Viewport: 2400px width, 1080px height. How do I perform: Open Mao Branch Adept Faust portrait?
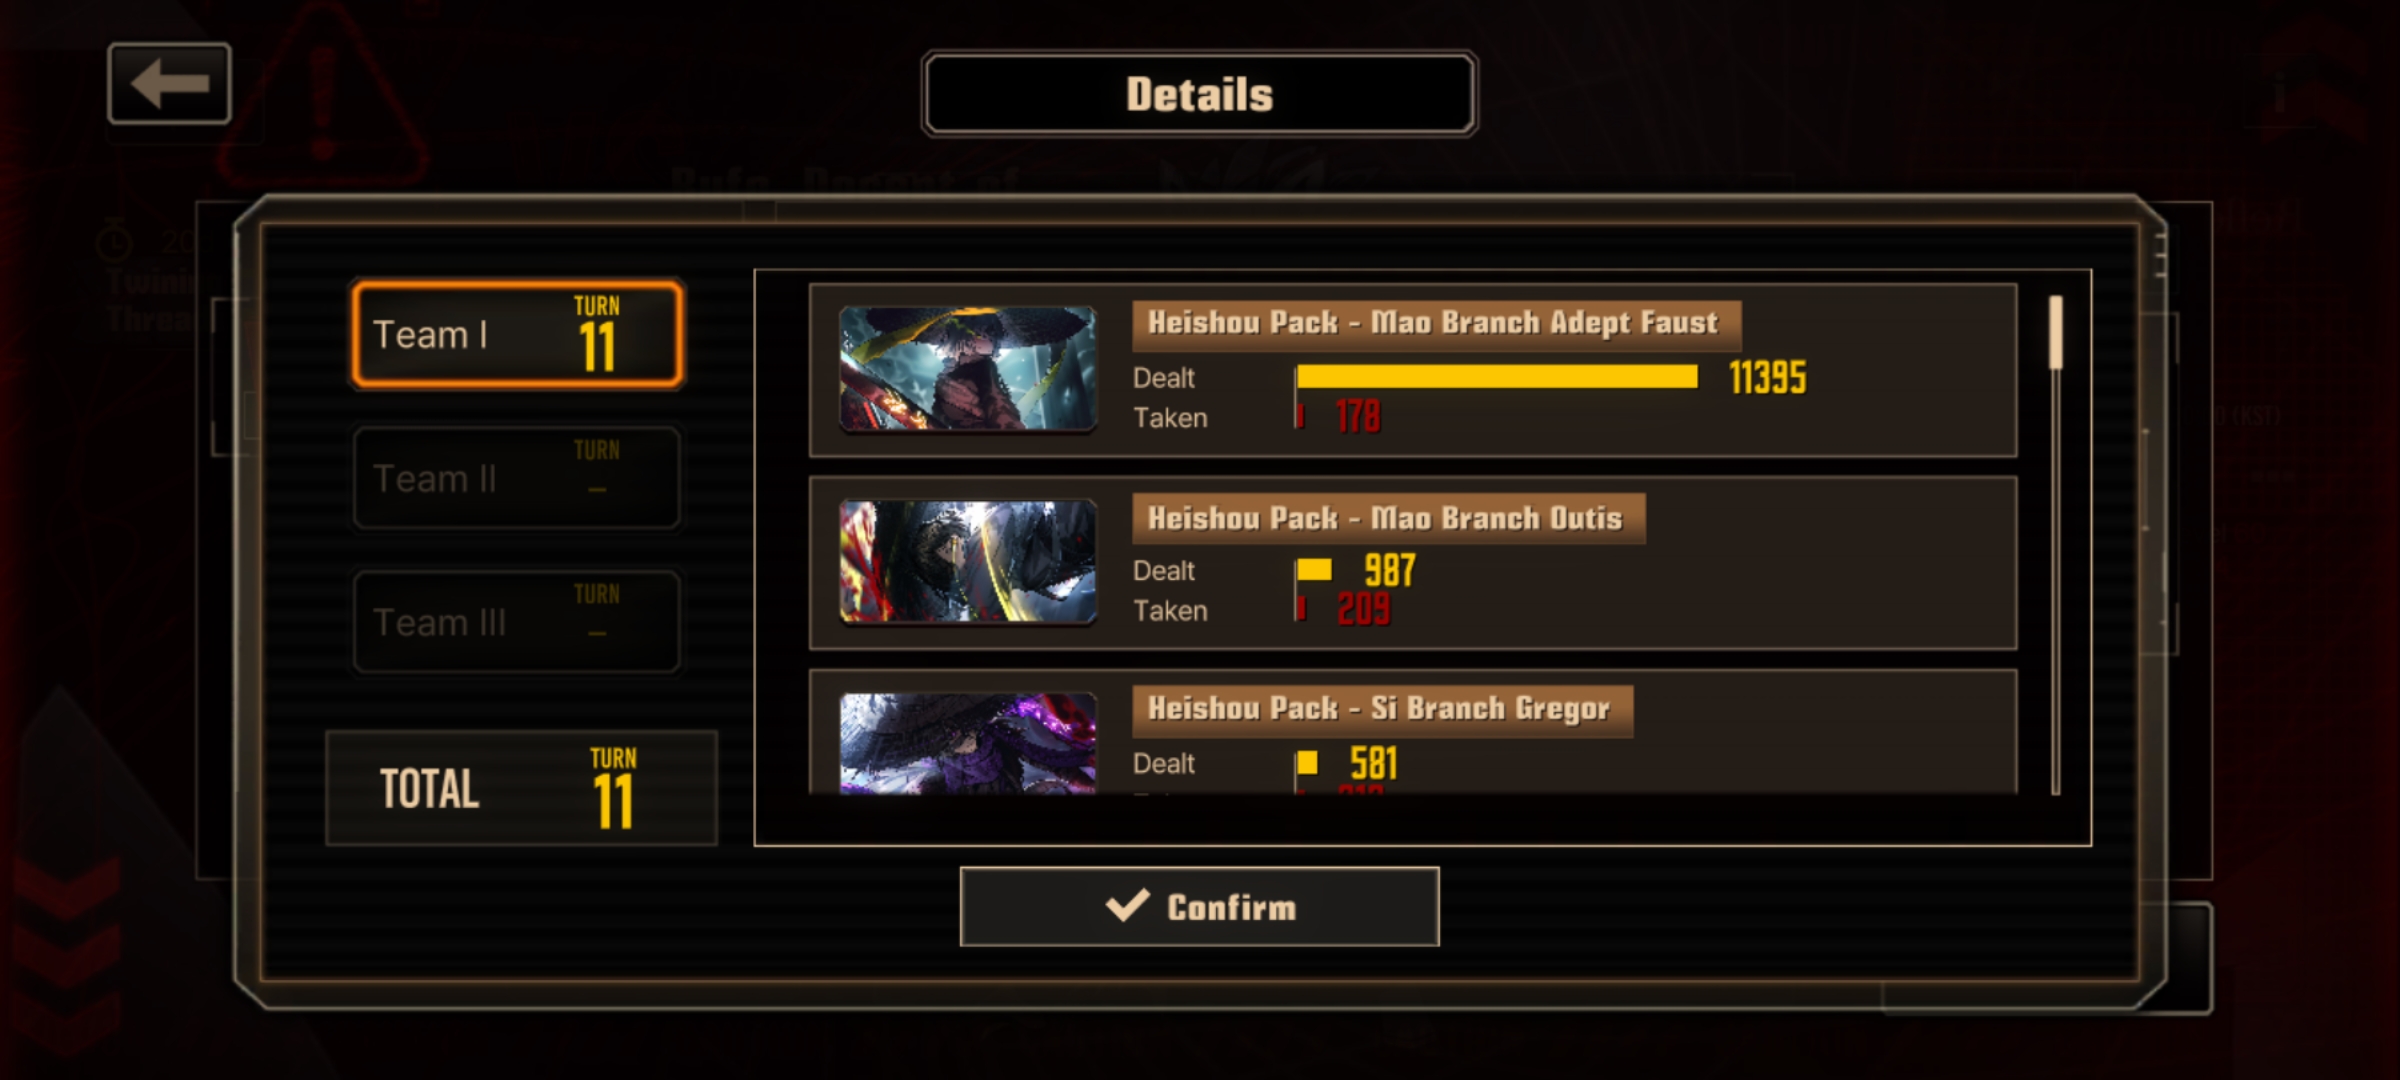967,369
